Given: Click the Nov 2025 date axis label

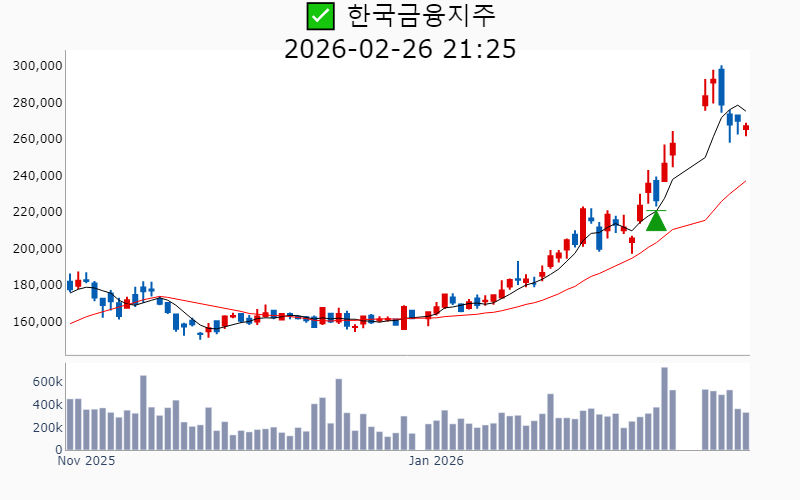Looking at the screenshot, I should point(86,461).
